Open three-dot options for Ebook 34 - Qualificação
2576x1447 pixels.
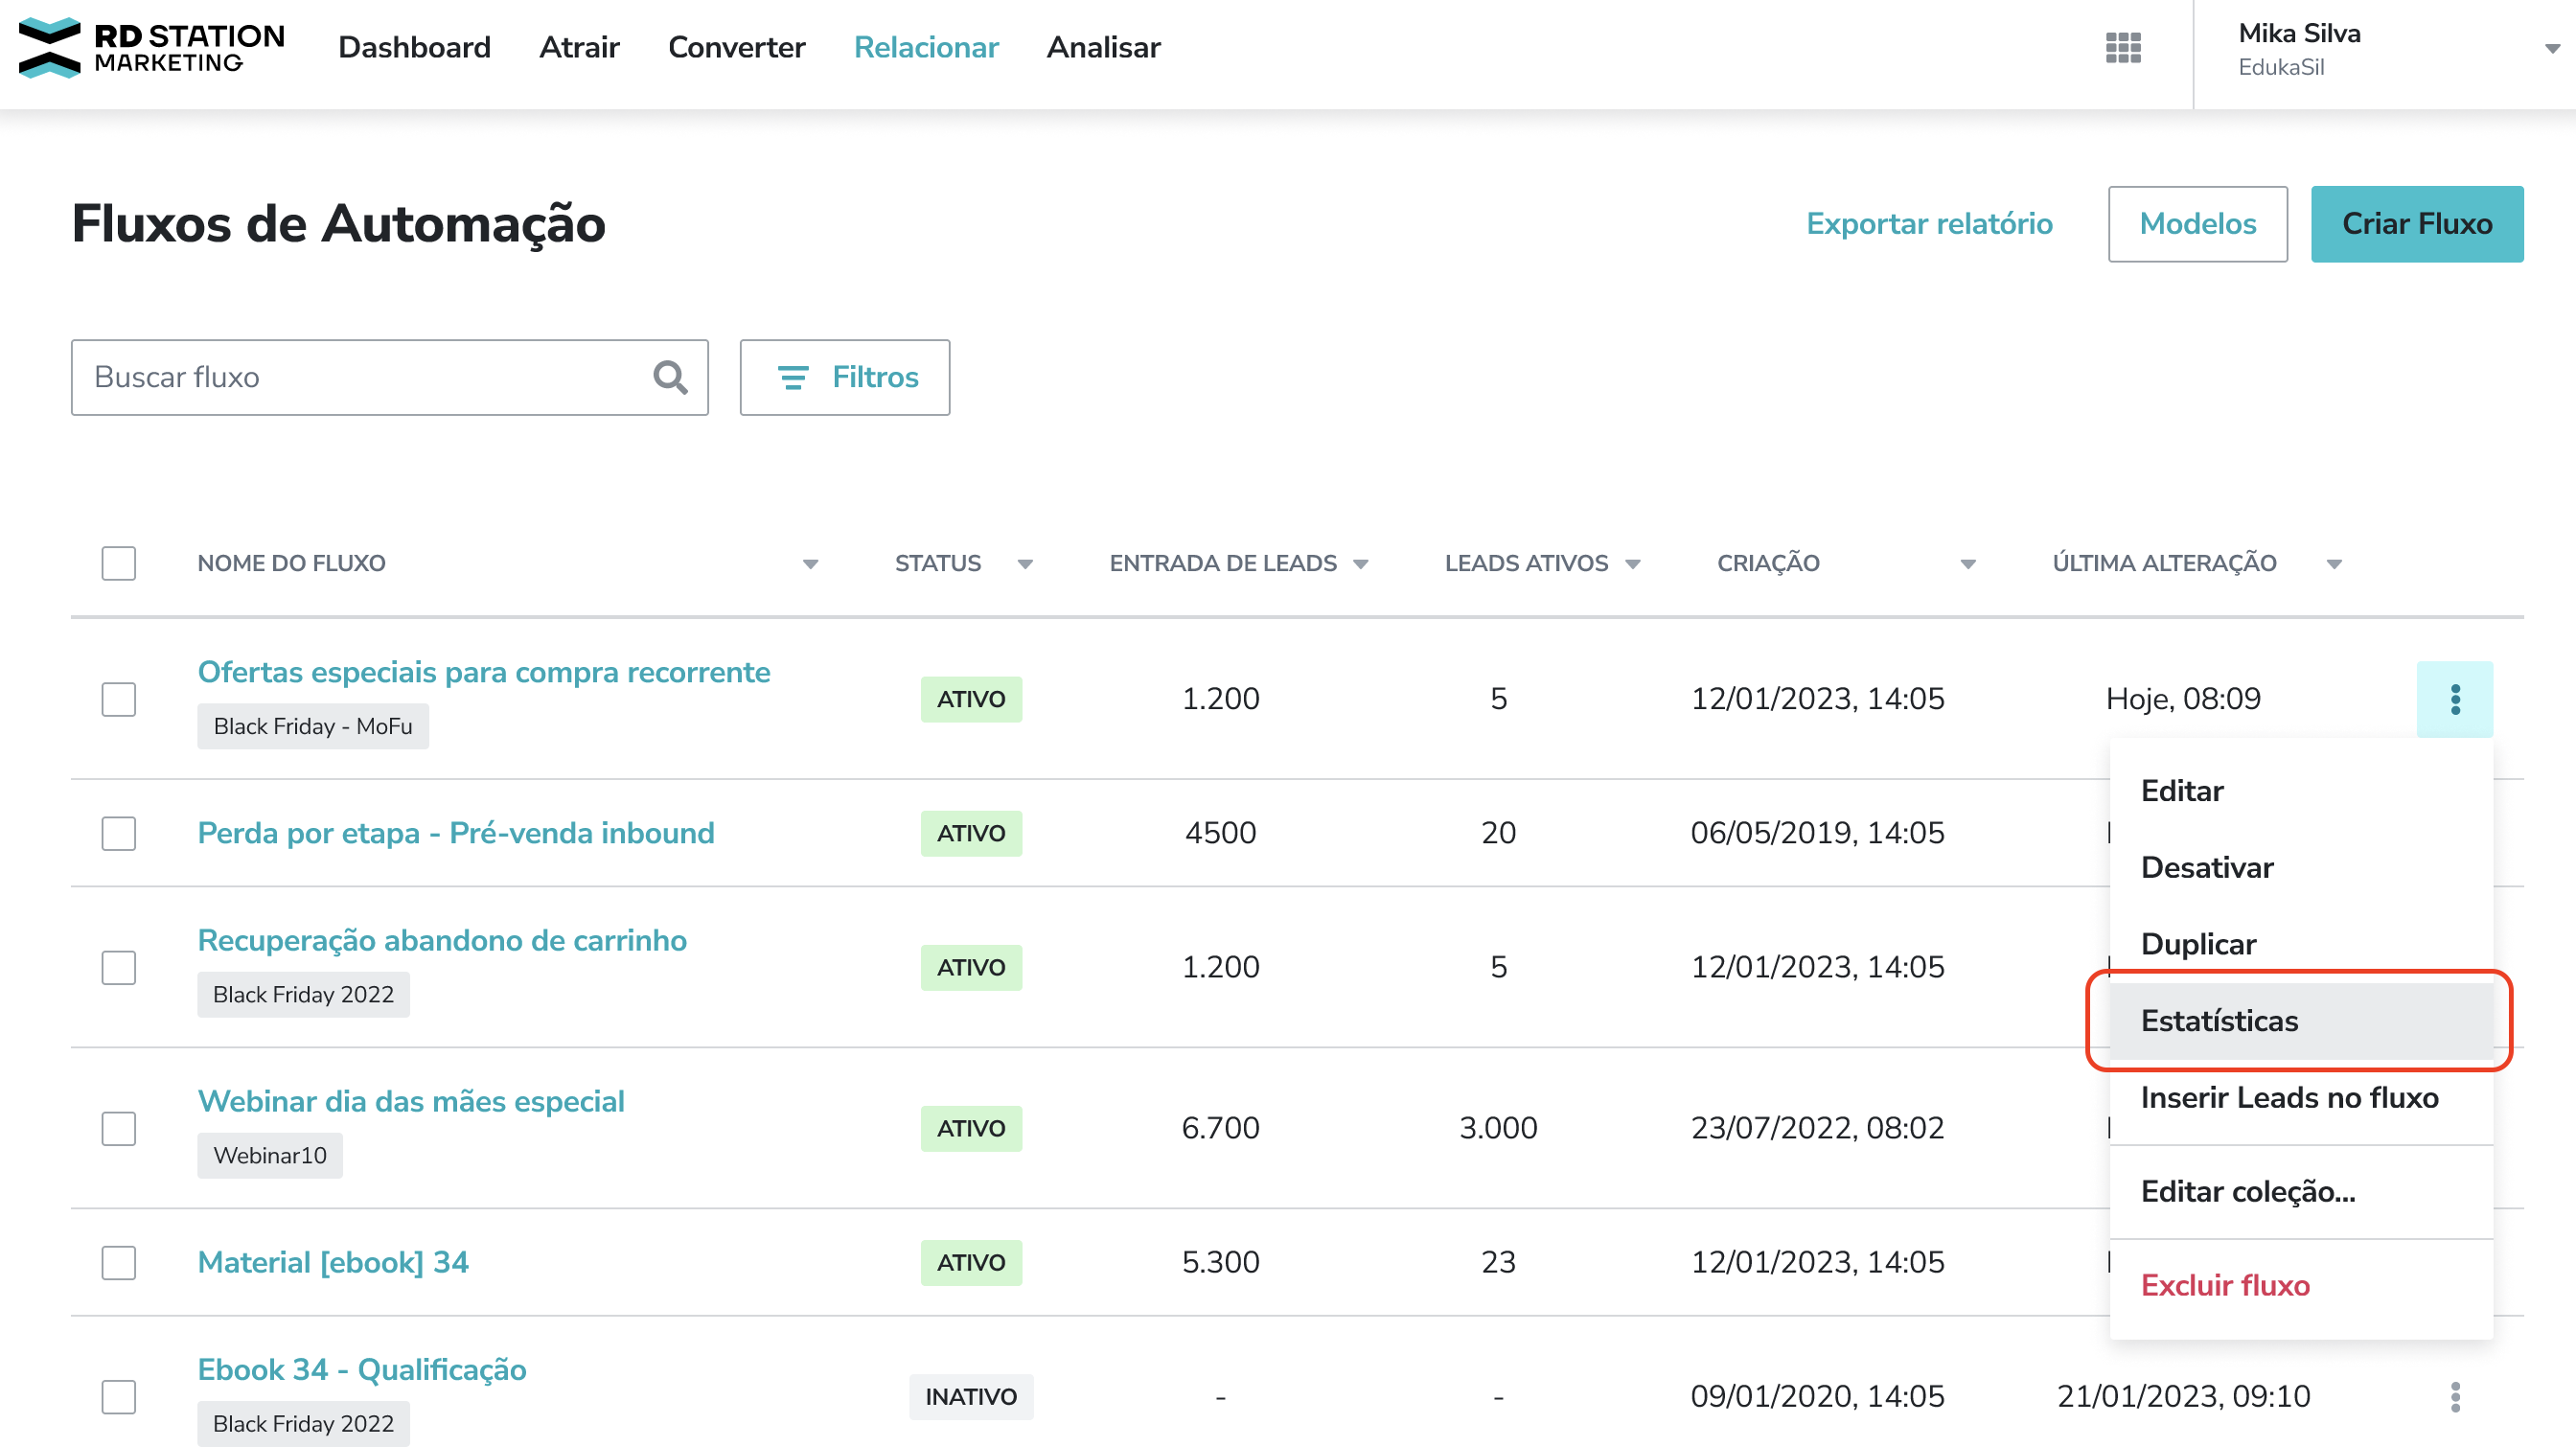(2454, 1396)
